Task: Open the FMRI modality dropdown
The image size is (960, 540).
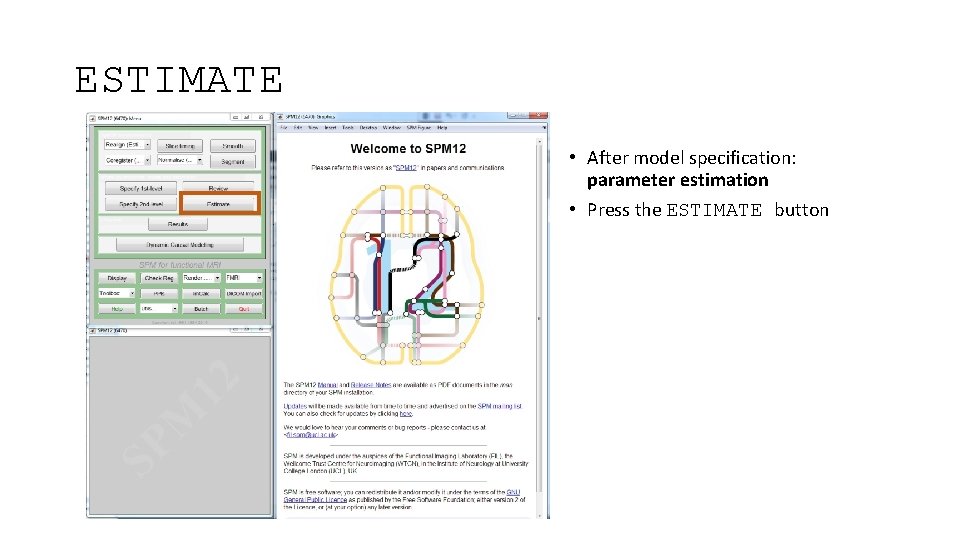Action: pos(244,278)
